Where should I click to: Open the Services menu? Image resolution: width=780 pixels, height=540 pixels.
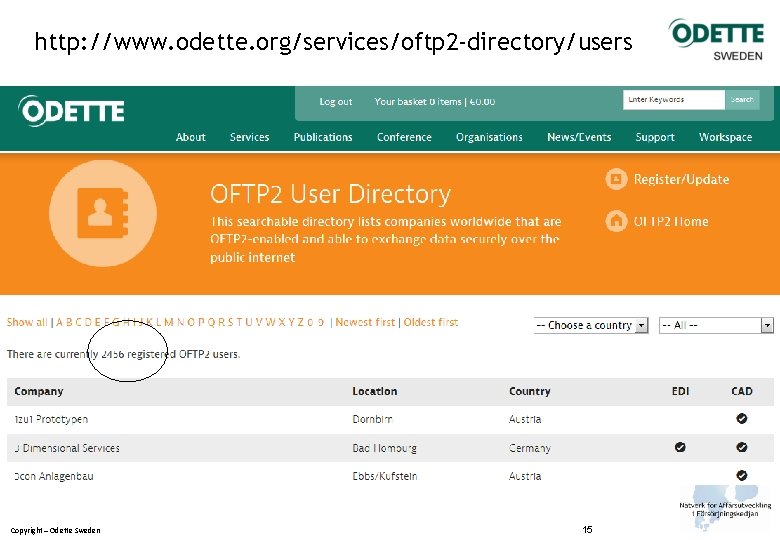coord(249,137)
